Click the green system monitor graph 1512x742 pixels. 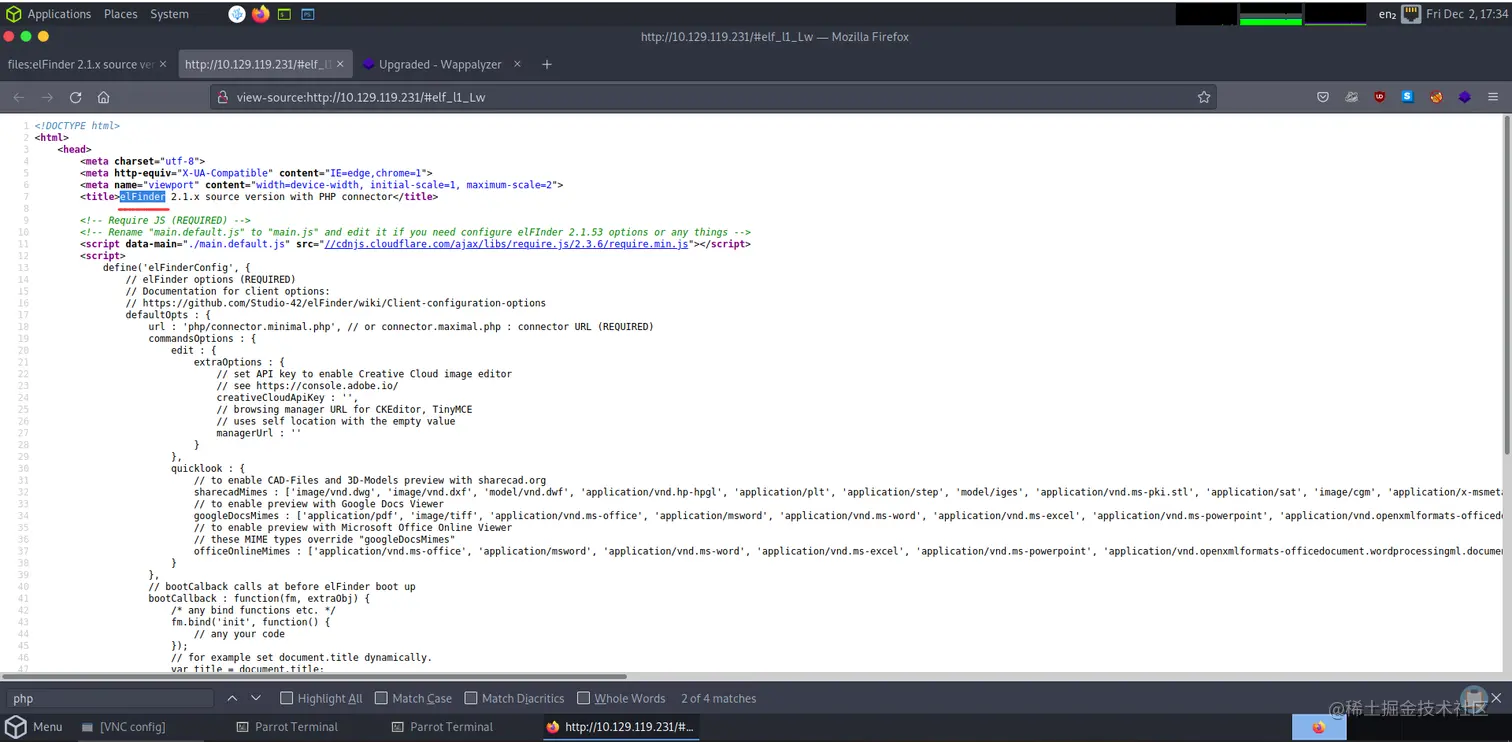pos(1271,14)
